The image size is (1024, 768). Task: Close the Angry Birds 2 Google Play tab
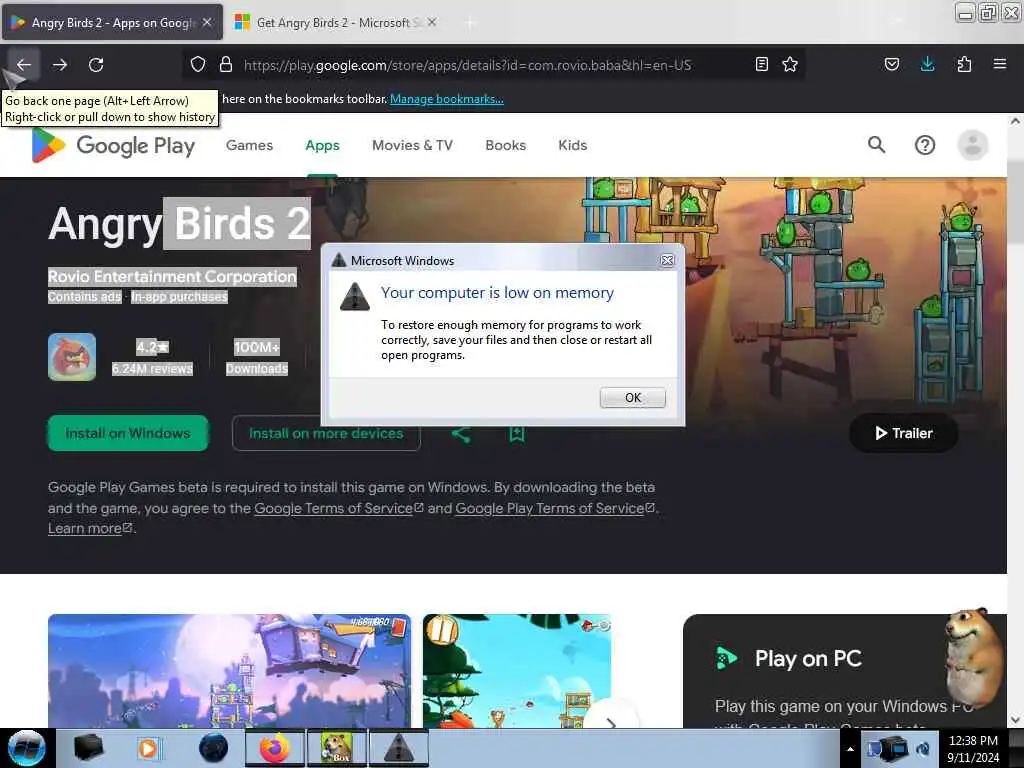pos(206,22)
